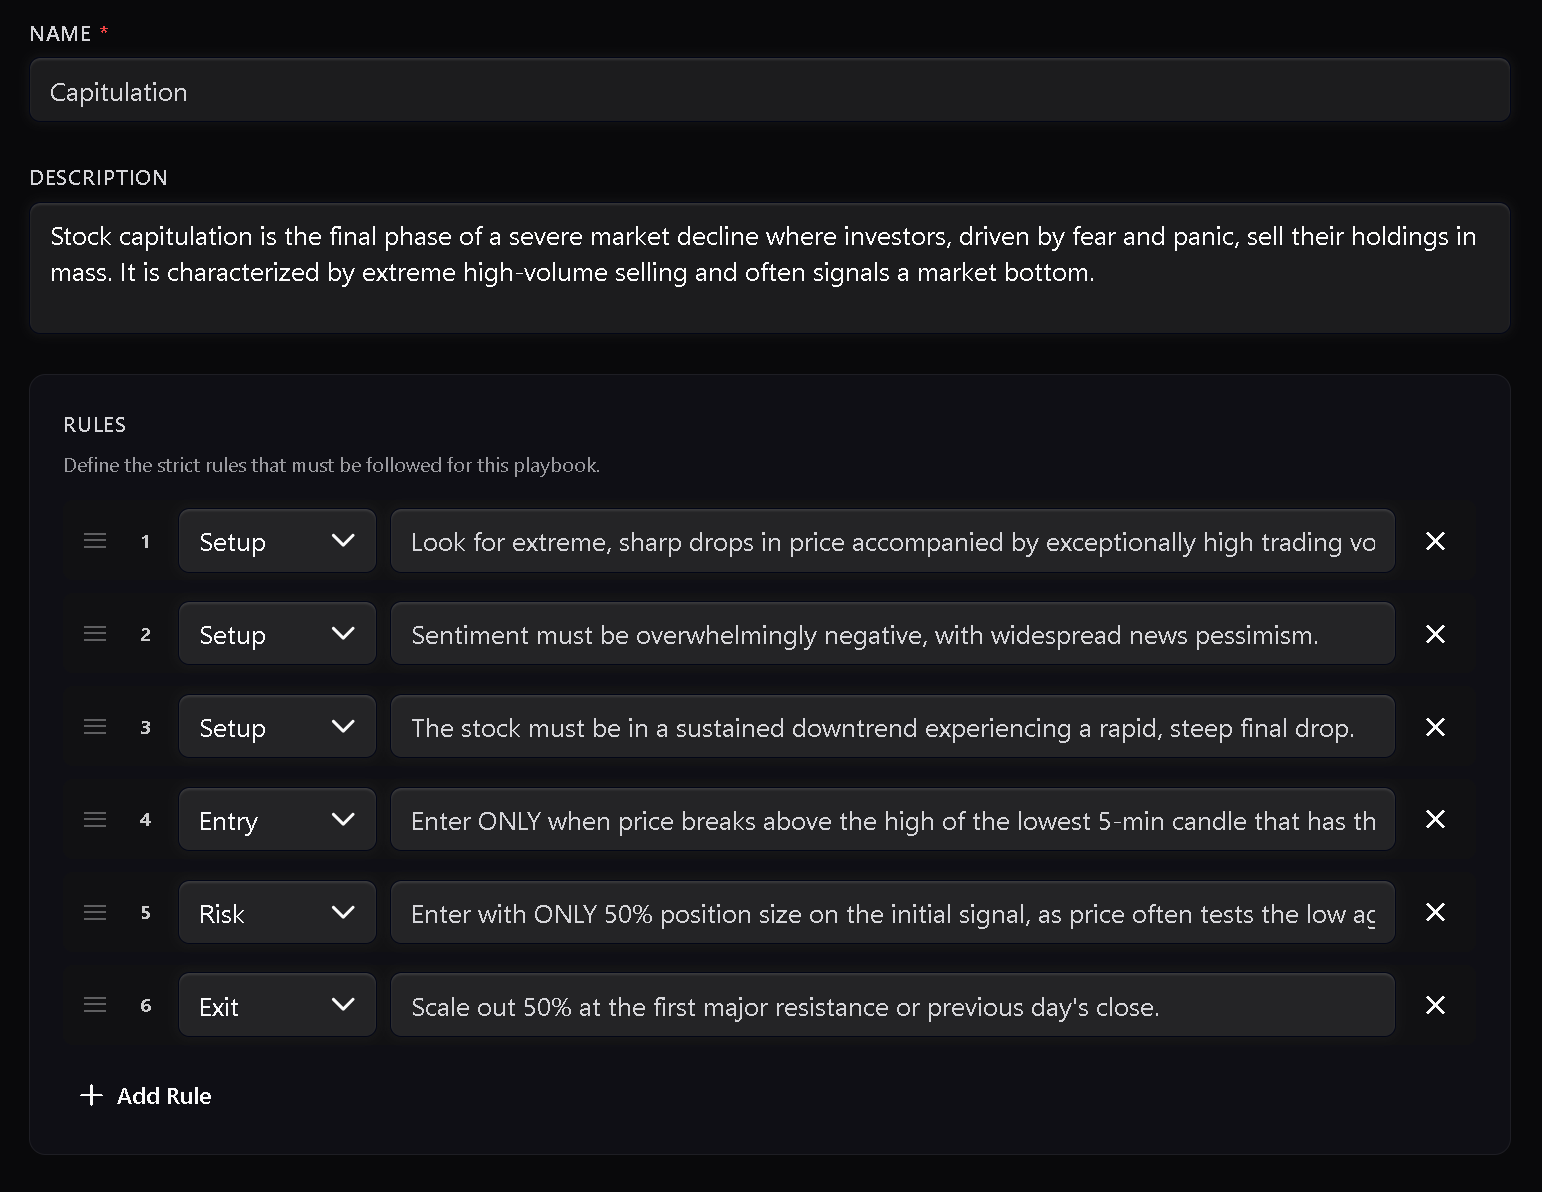
Task: Edit the rule text about sustained downtrend
Action: 892,727
